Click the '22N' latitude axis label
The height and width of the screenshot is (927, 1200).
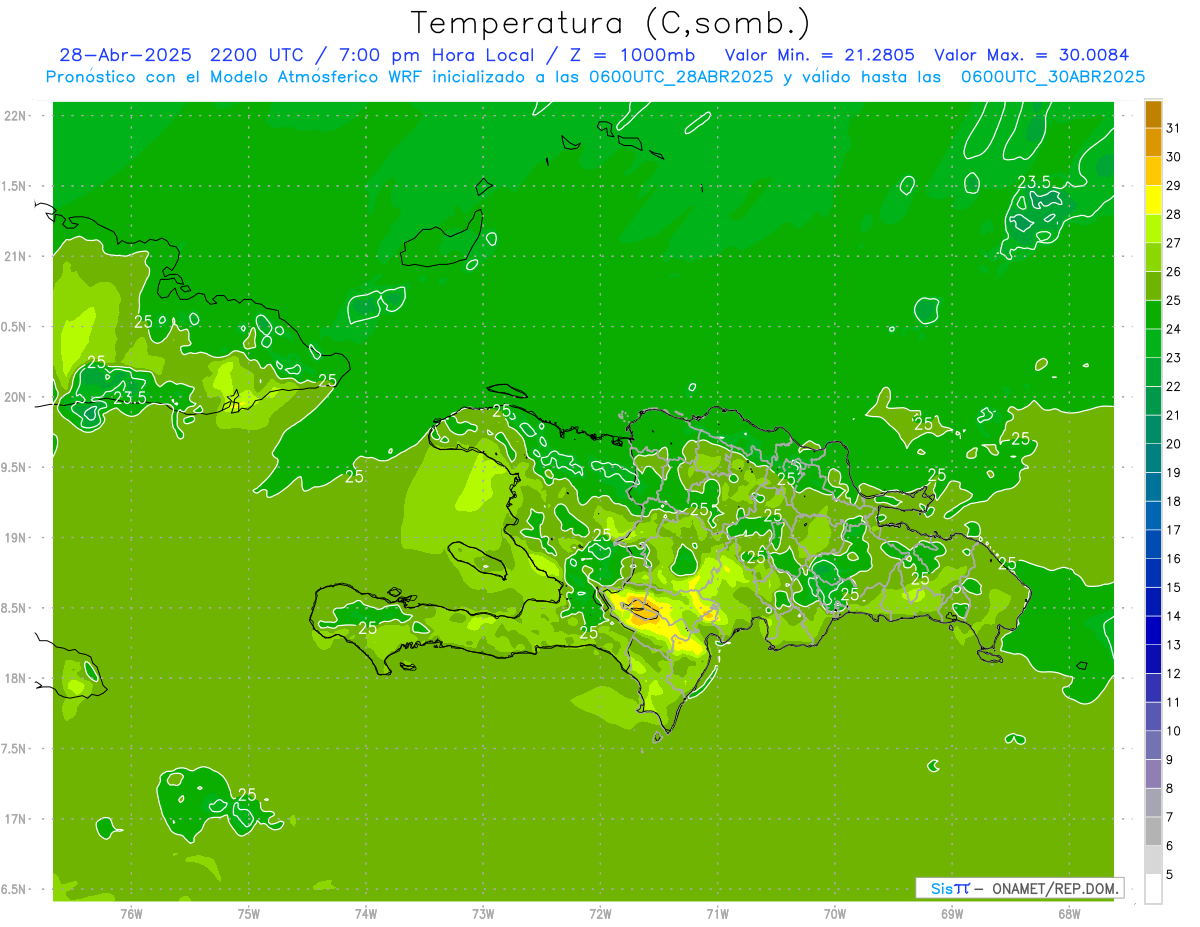pyautogui.click(x=17, y=115)
